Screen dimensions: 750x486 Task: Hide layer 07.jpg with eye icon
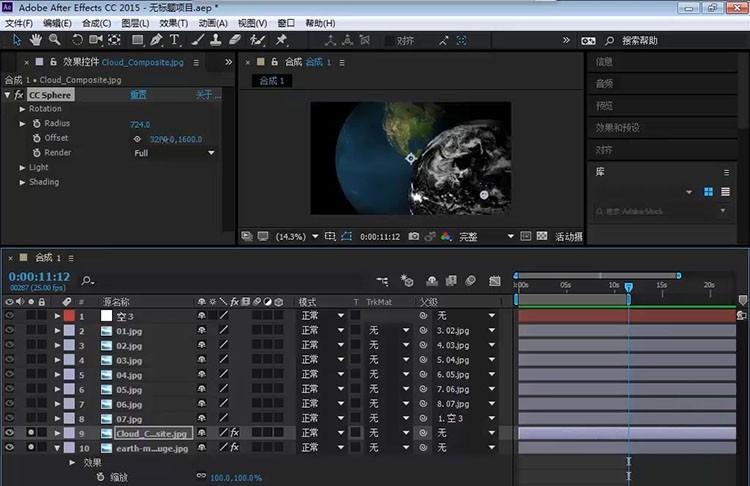tap(10, 418)
